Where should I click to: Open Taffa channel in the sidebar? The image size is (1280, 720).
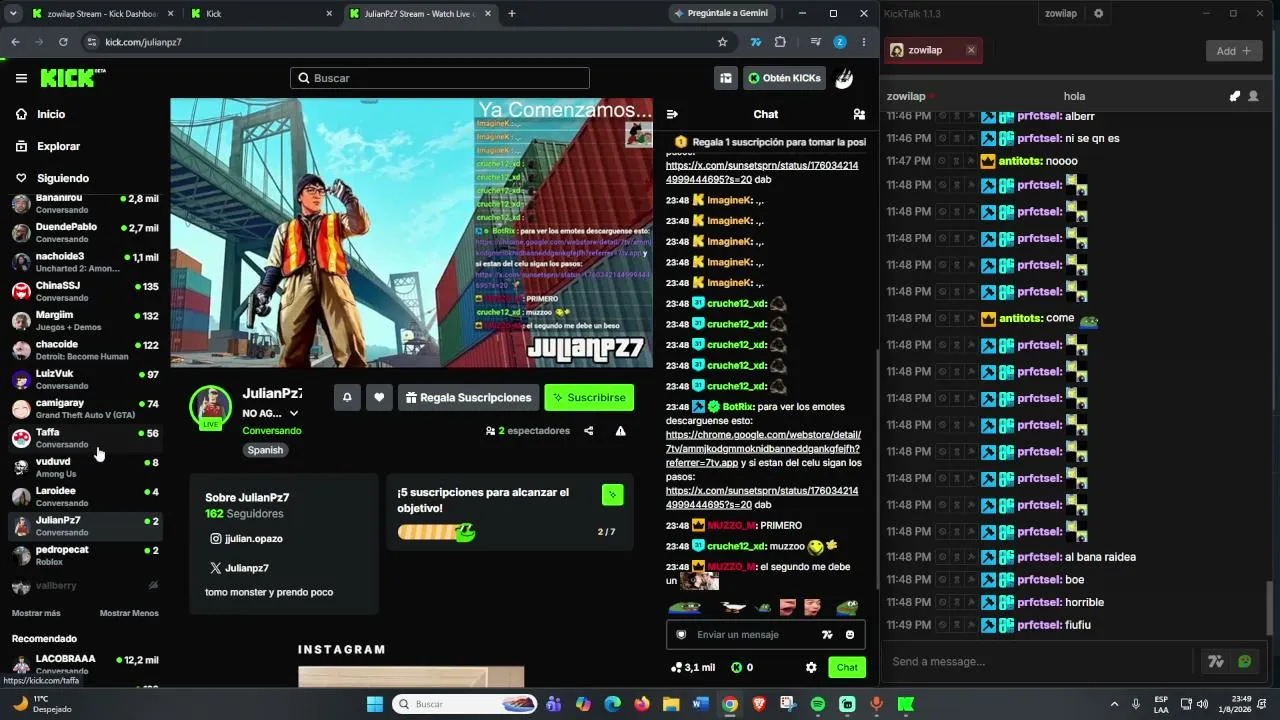point(85,438)
